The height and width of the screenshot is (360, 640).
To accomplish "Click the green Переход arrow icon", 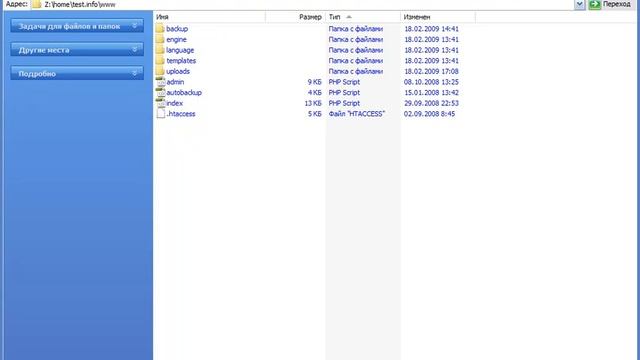I will 595,4.
